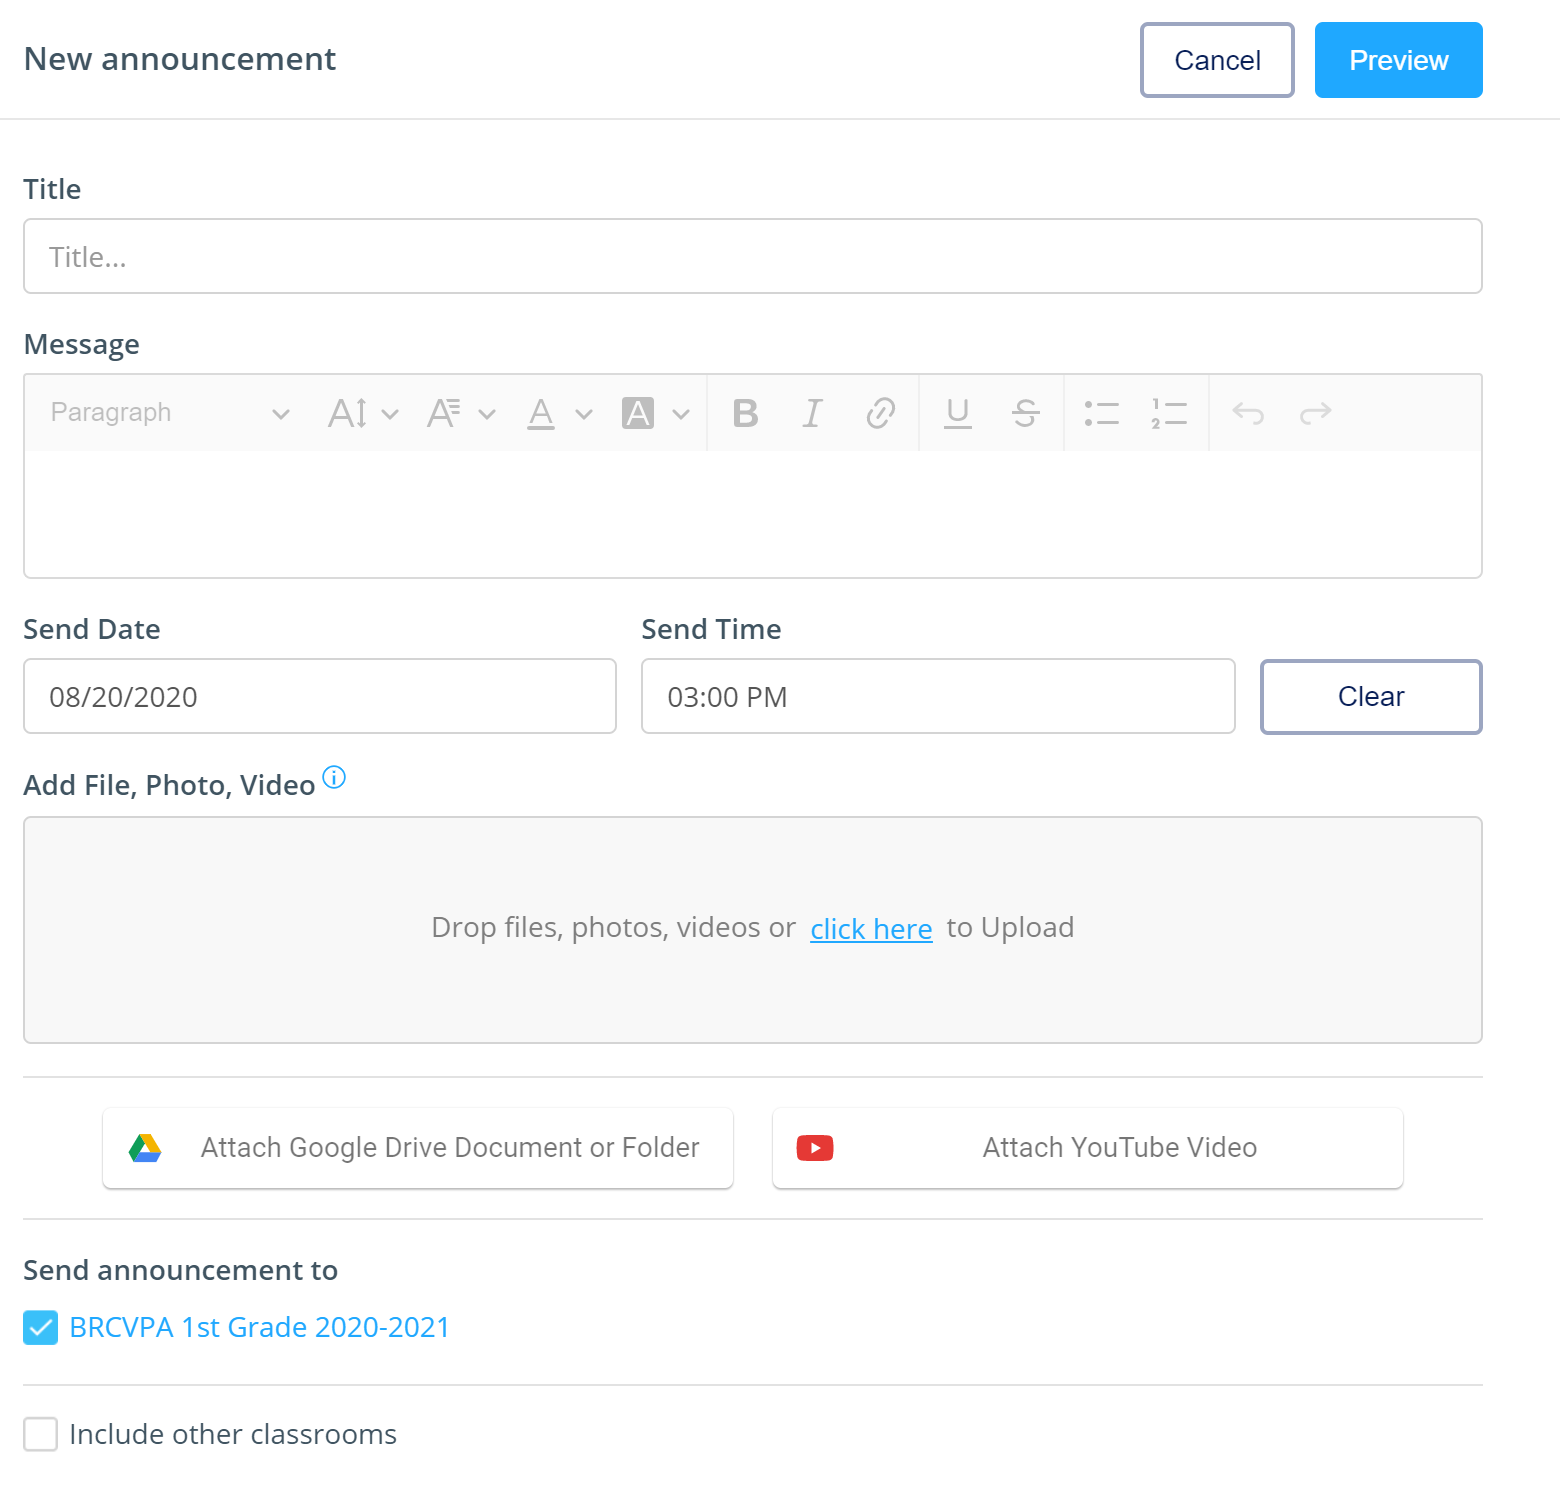Uncheck BRCVPA 1st Grade 2020-2021 checkbox
The height and width of the screenshot is (1510, 1560).
point(41,1328)
